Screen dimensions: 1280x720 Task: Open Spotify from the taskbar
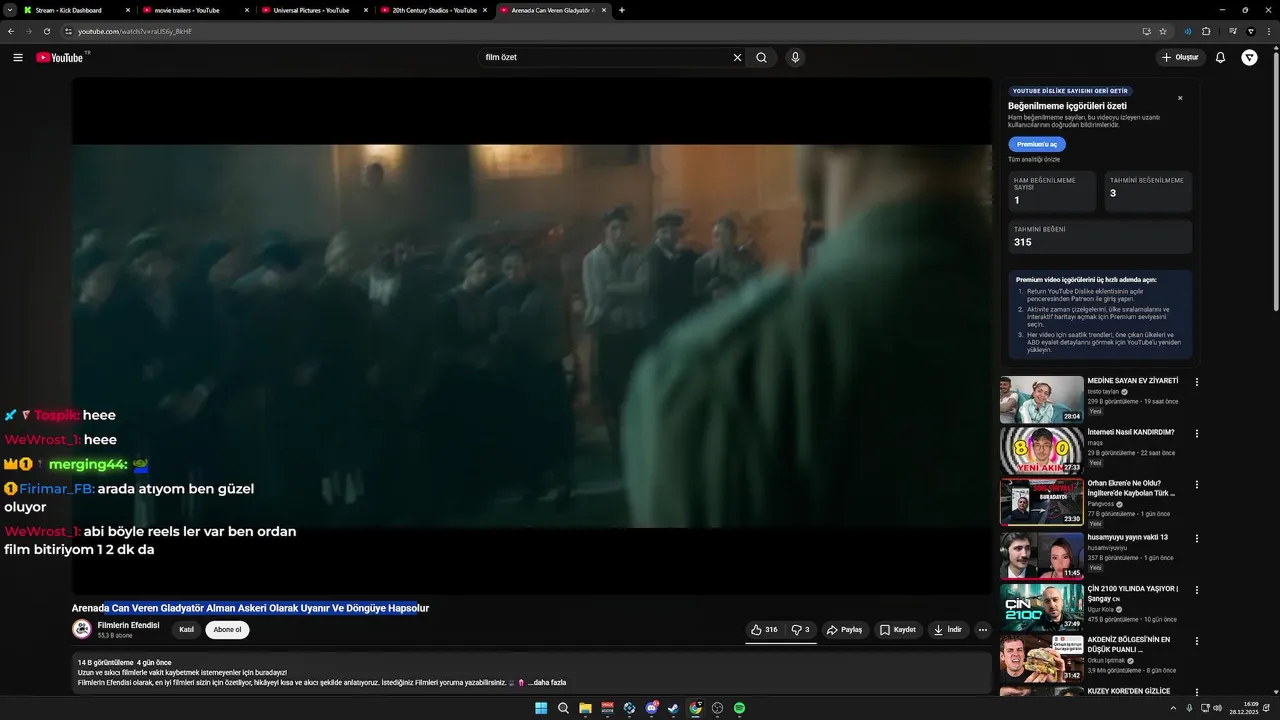[x=740, y=708]
